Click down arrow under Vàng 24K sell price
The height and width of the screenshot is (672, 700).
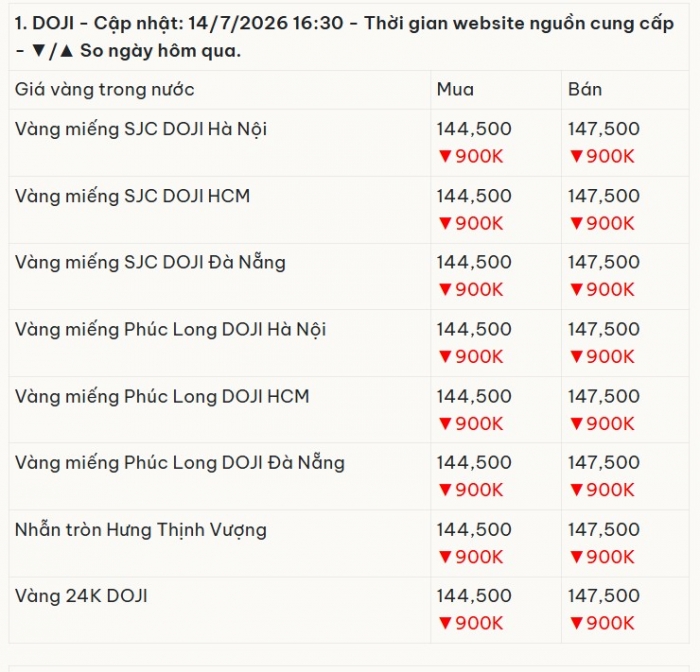[x=576, y=623]
